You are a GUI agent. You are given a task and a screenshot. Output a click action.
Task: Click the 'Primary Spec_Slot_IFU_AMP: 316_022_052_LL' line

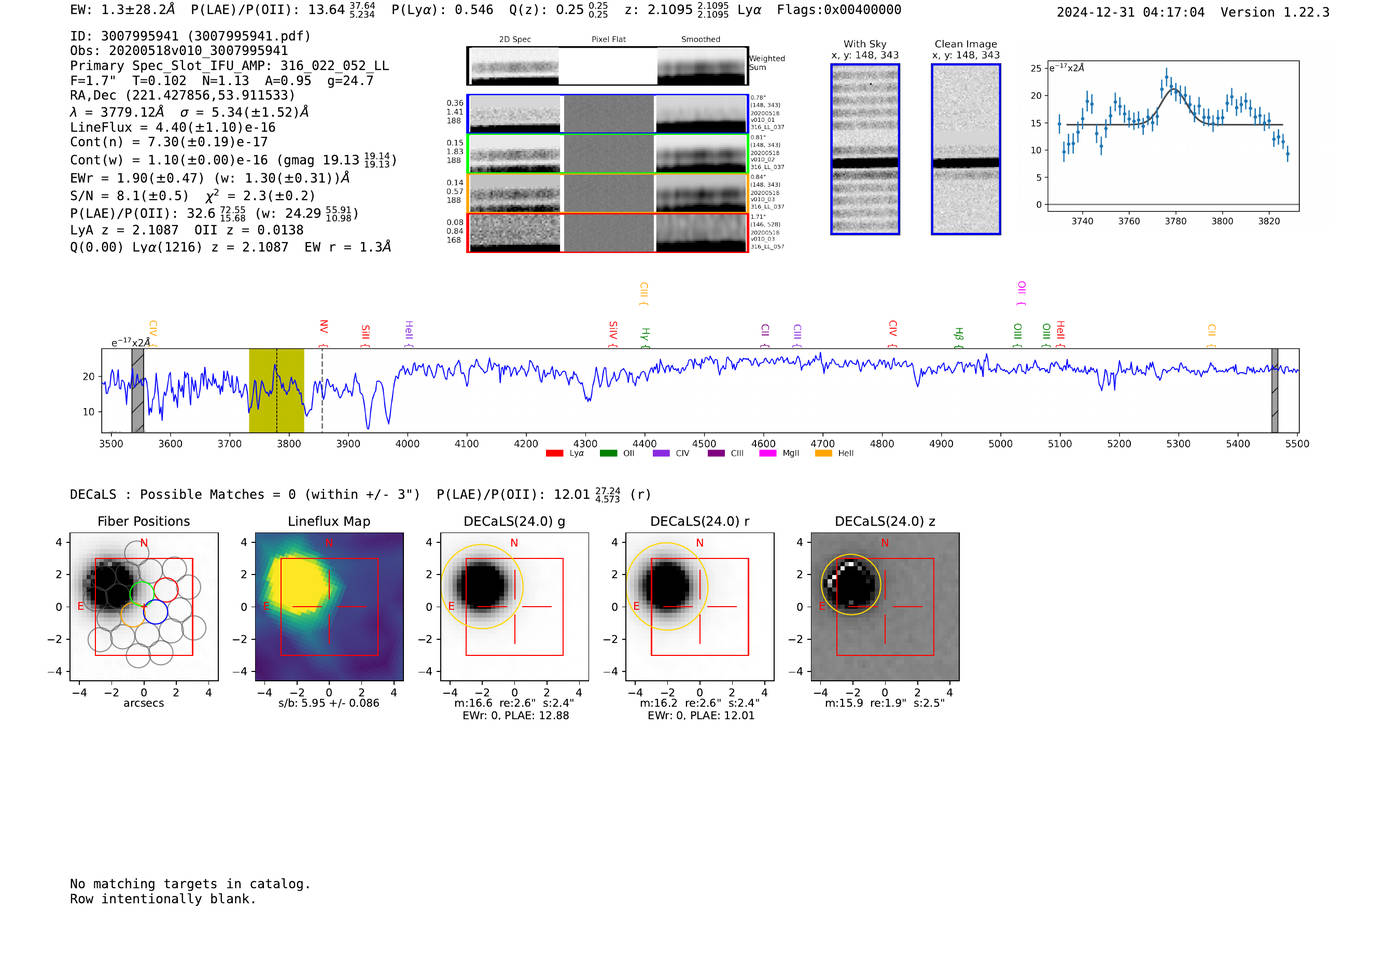[x=230, y=66]
